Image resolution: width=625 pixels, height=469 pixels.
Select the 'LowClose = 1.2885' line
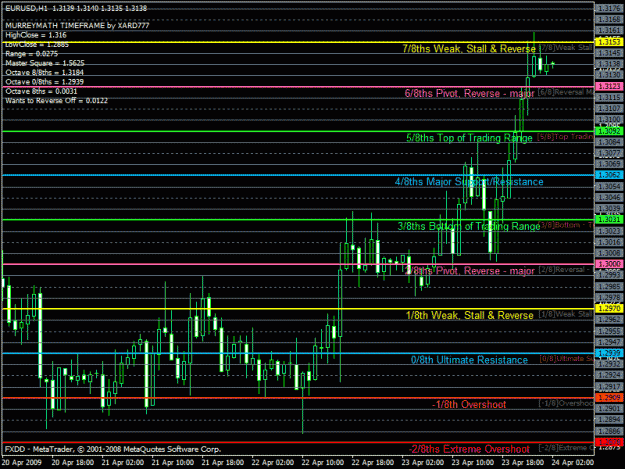[x=37, y=44]
